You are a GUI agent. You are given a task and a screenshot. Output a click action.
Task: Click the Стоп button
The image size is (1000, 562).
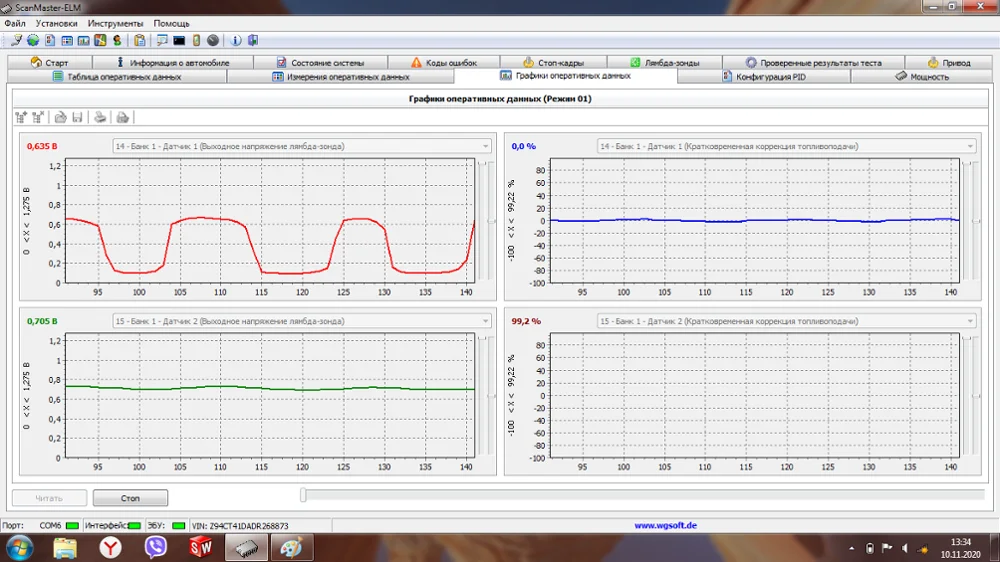pos(130,498)
